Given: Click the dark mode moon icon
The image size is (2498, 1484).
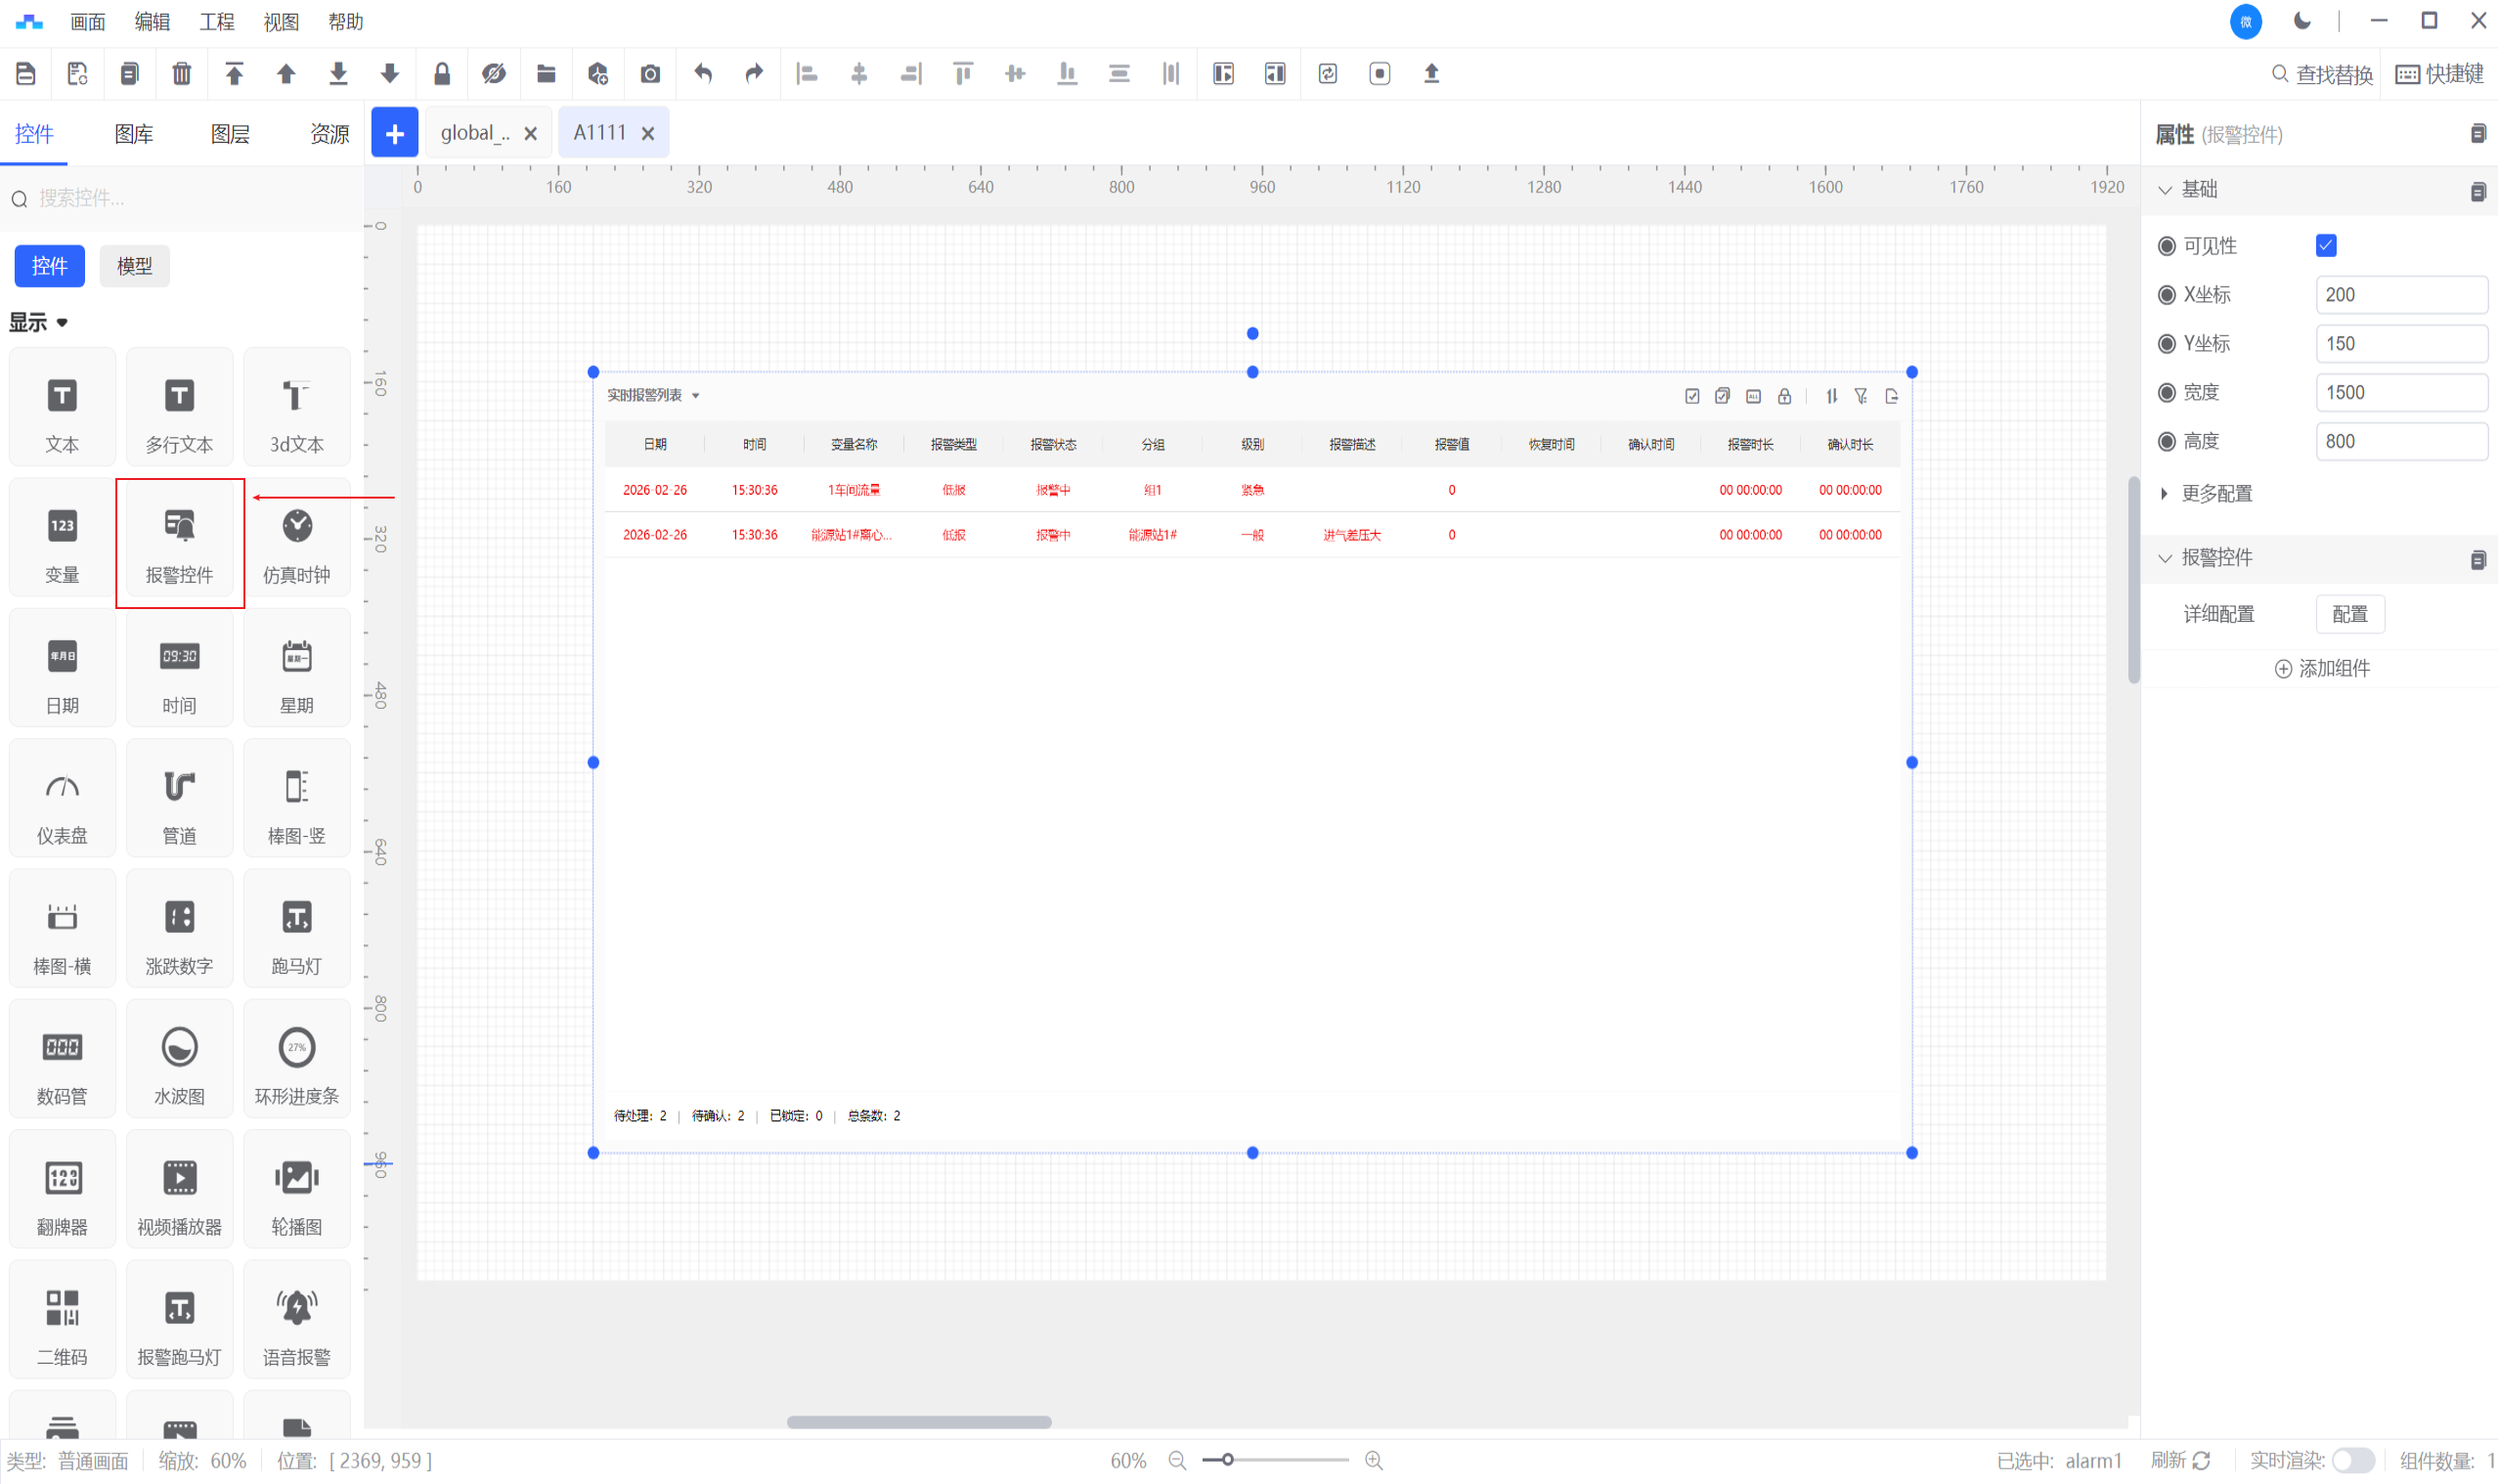Looking at the screenshot, I should tap(2301, 21).
